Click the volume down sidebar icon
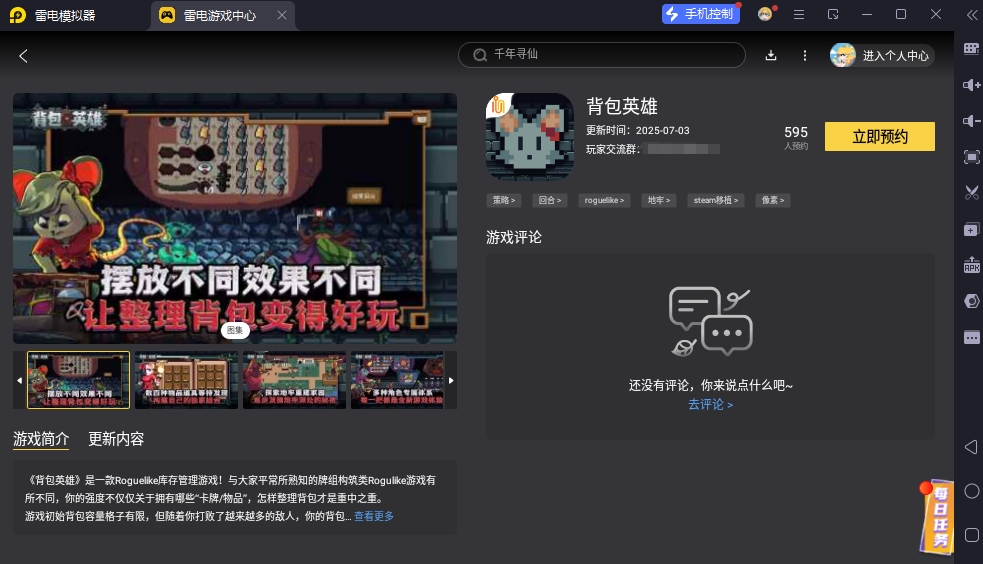 point(971,121)
